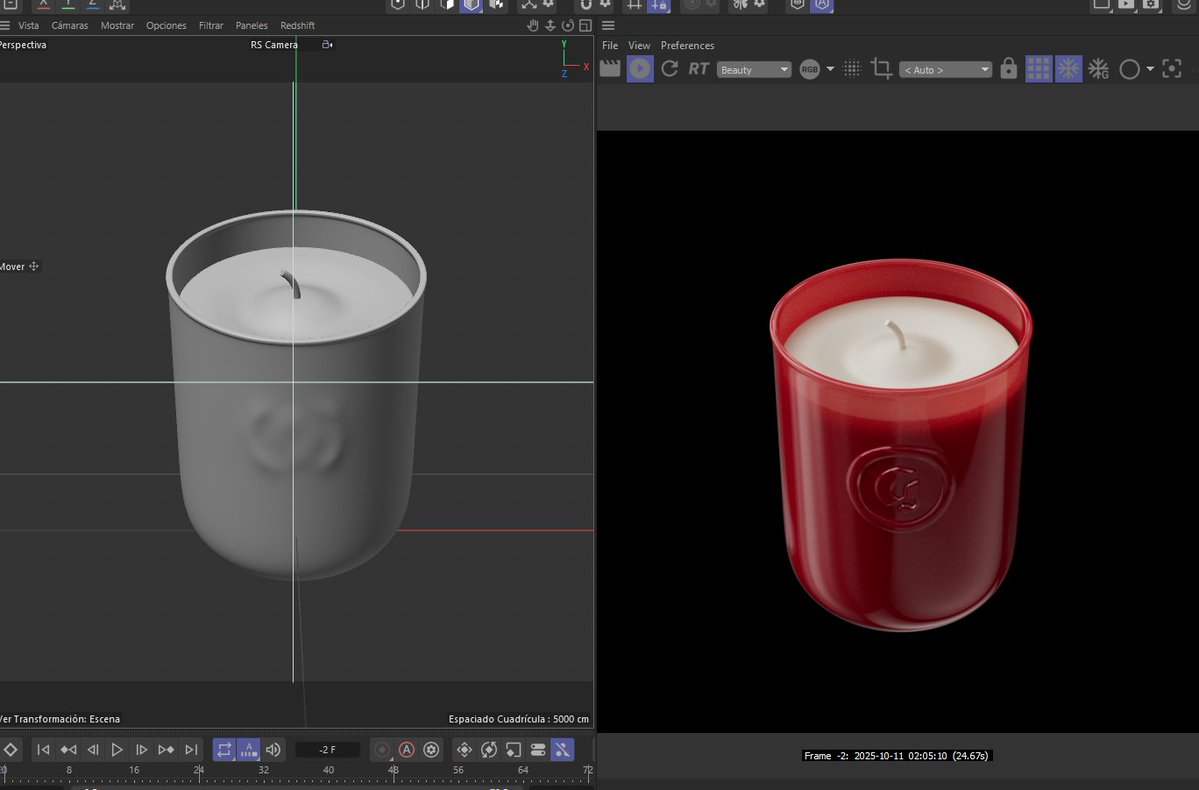
Task: Click the snowflake G freeze geometry icon
Action: (1099, 69)
